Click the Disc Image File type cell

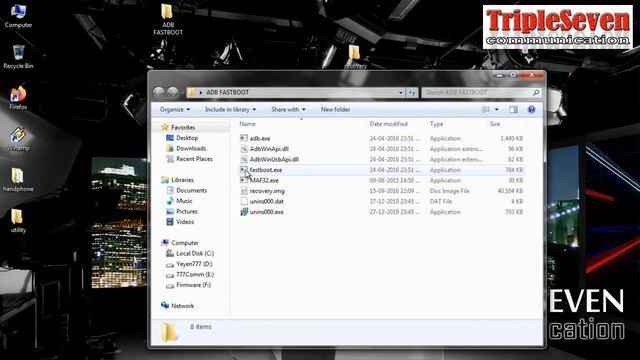tap(449, 191)
